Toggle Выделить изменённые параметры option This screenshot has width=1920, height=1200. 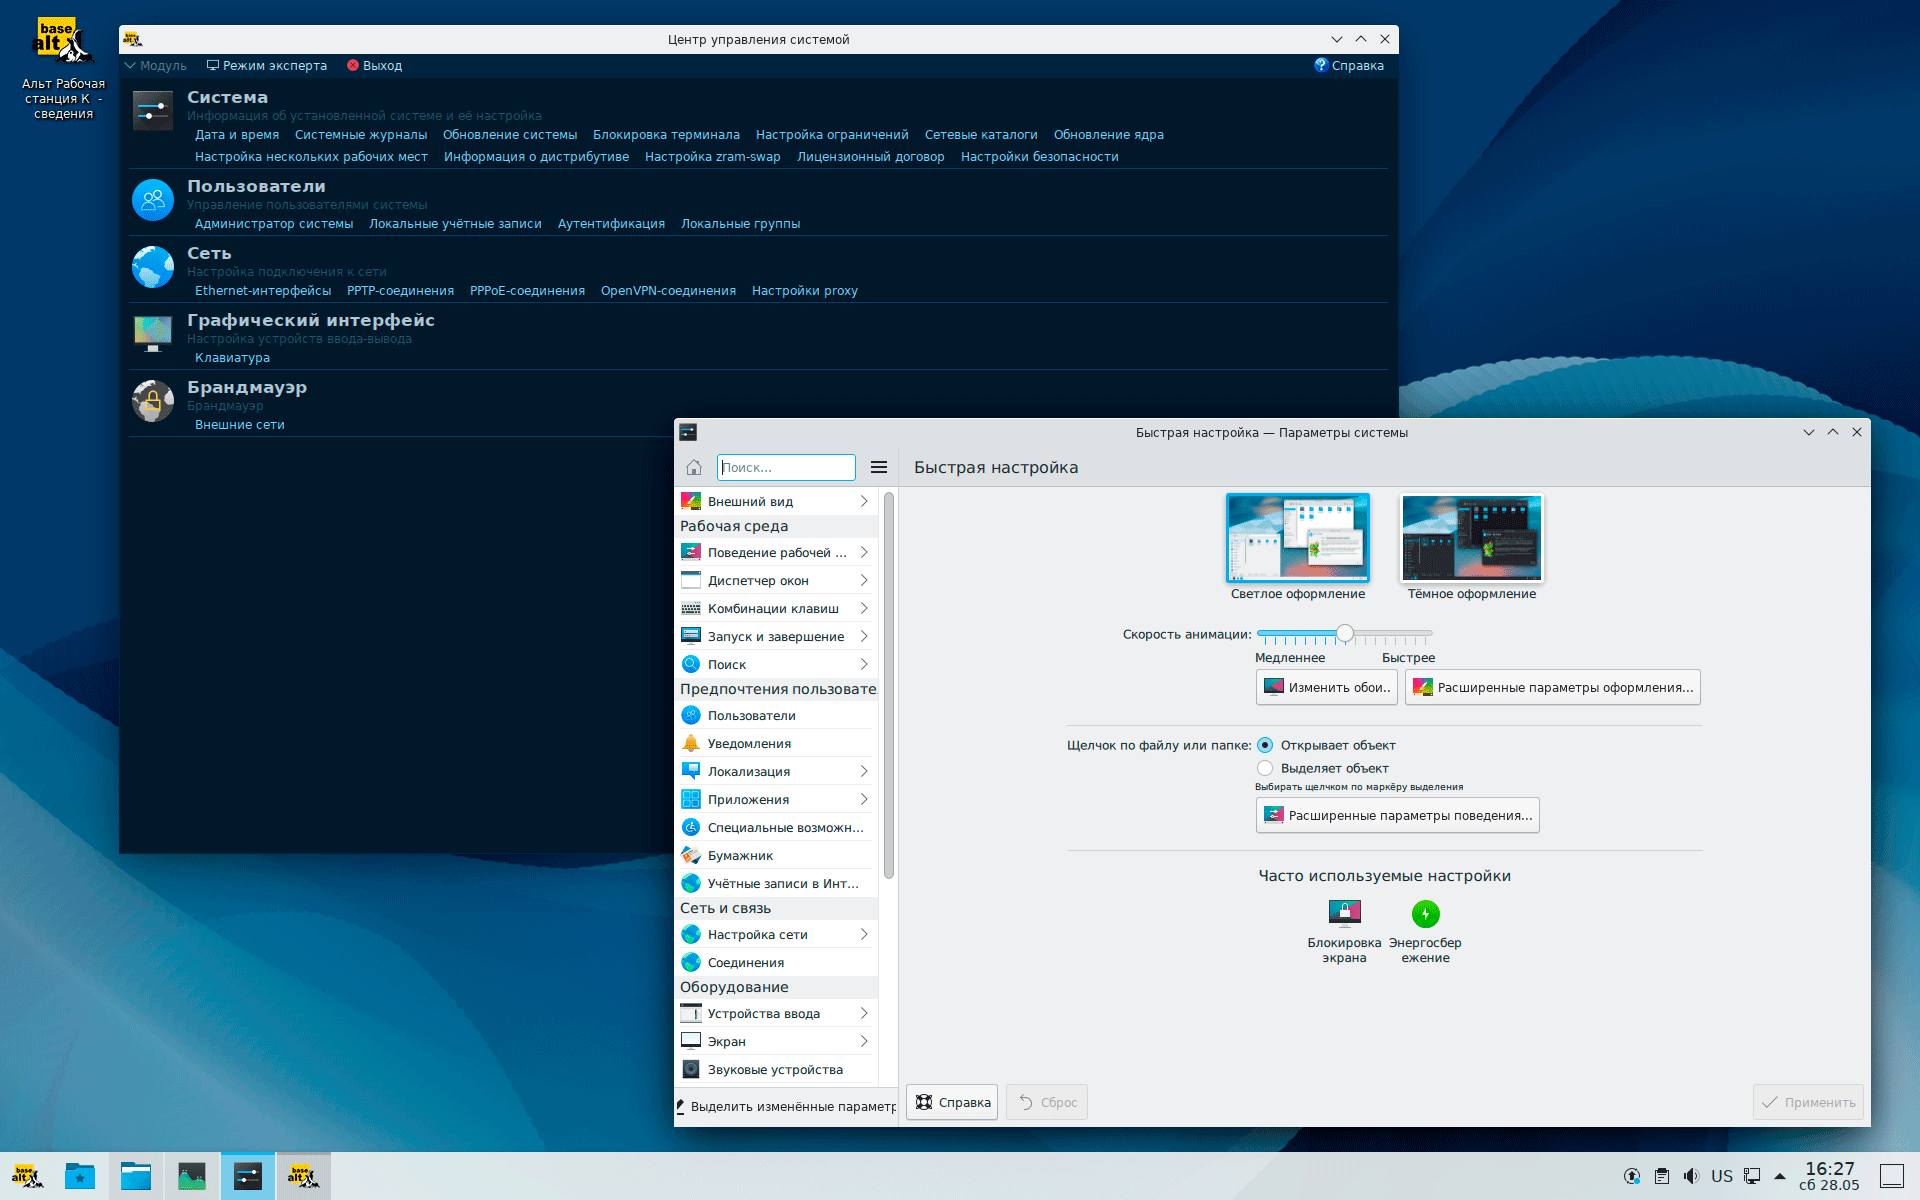pos(786,1106)
